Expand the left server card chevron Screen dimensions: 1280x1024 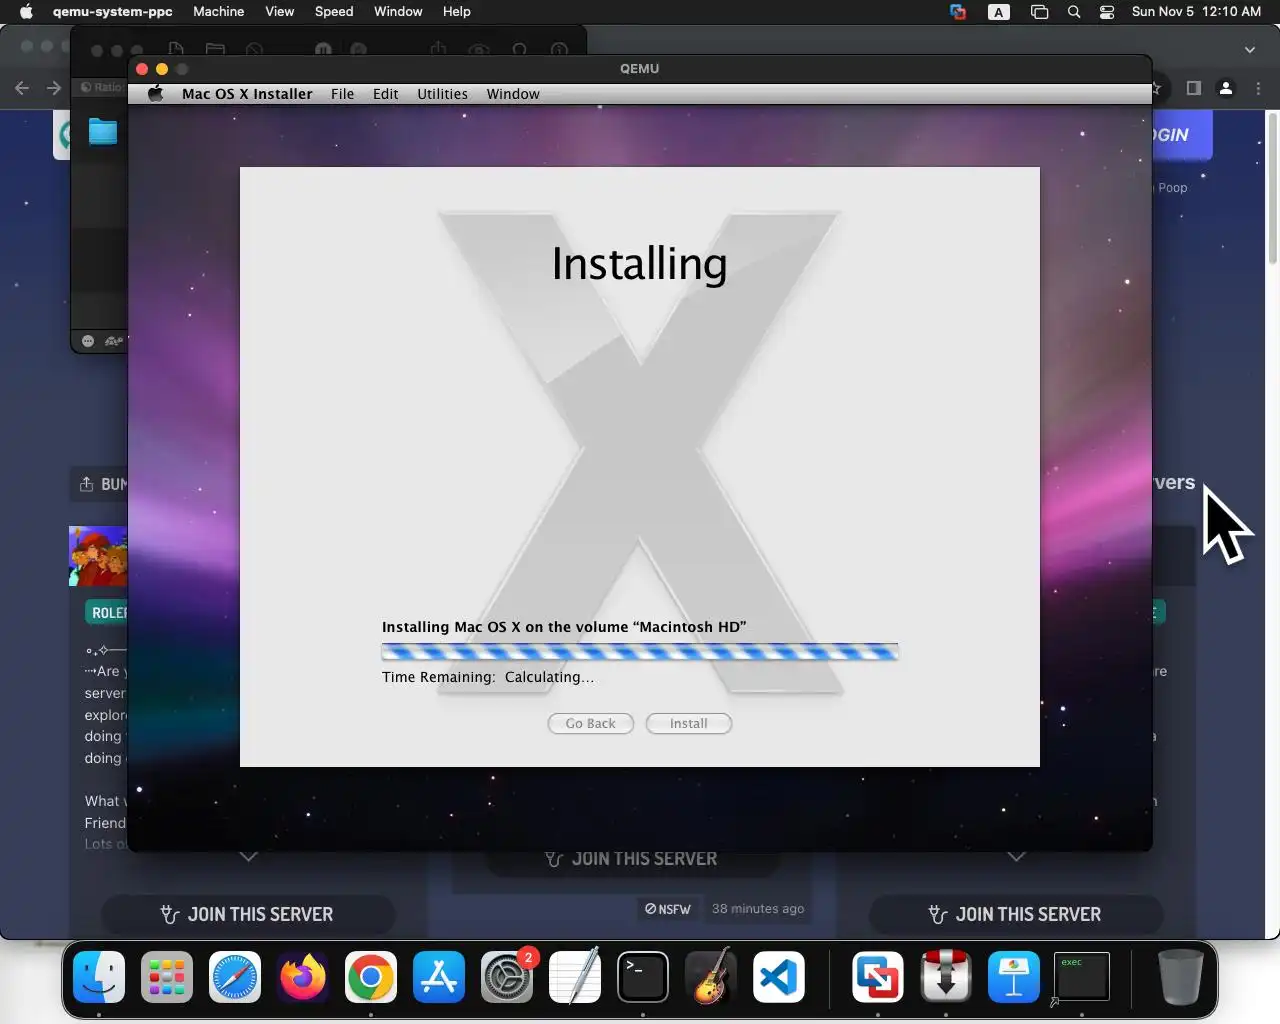(249, 856)
